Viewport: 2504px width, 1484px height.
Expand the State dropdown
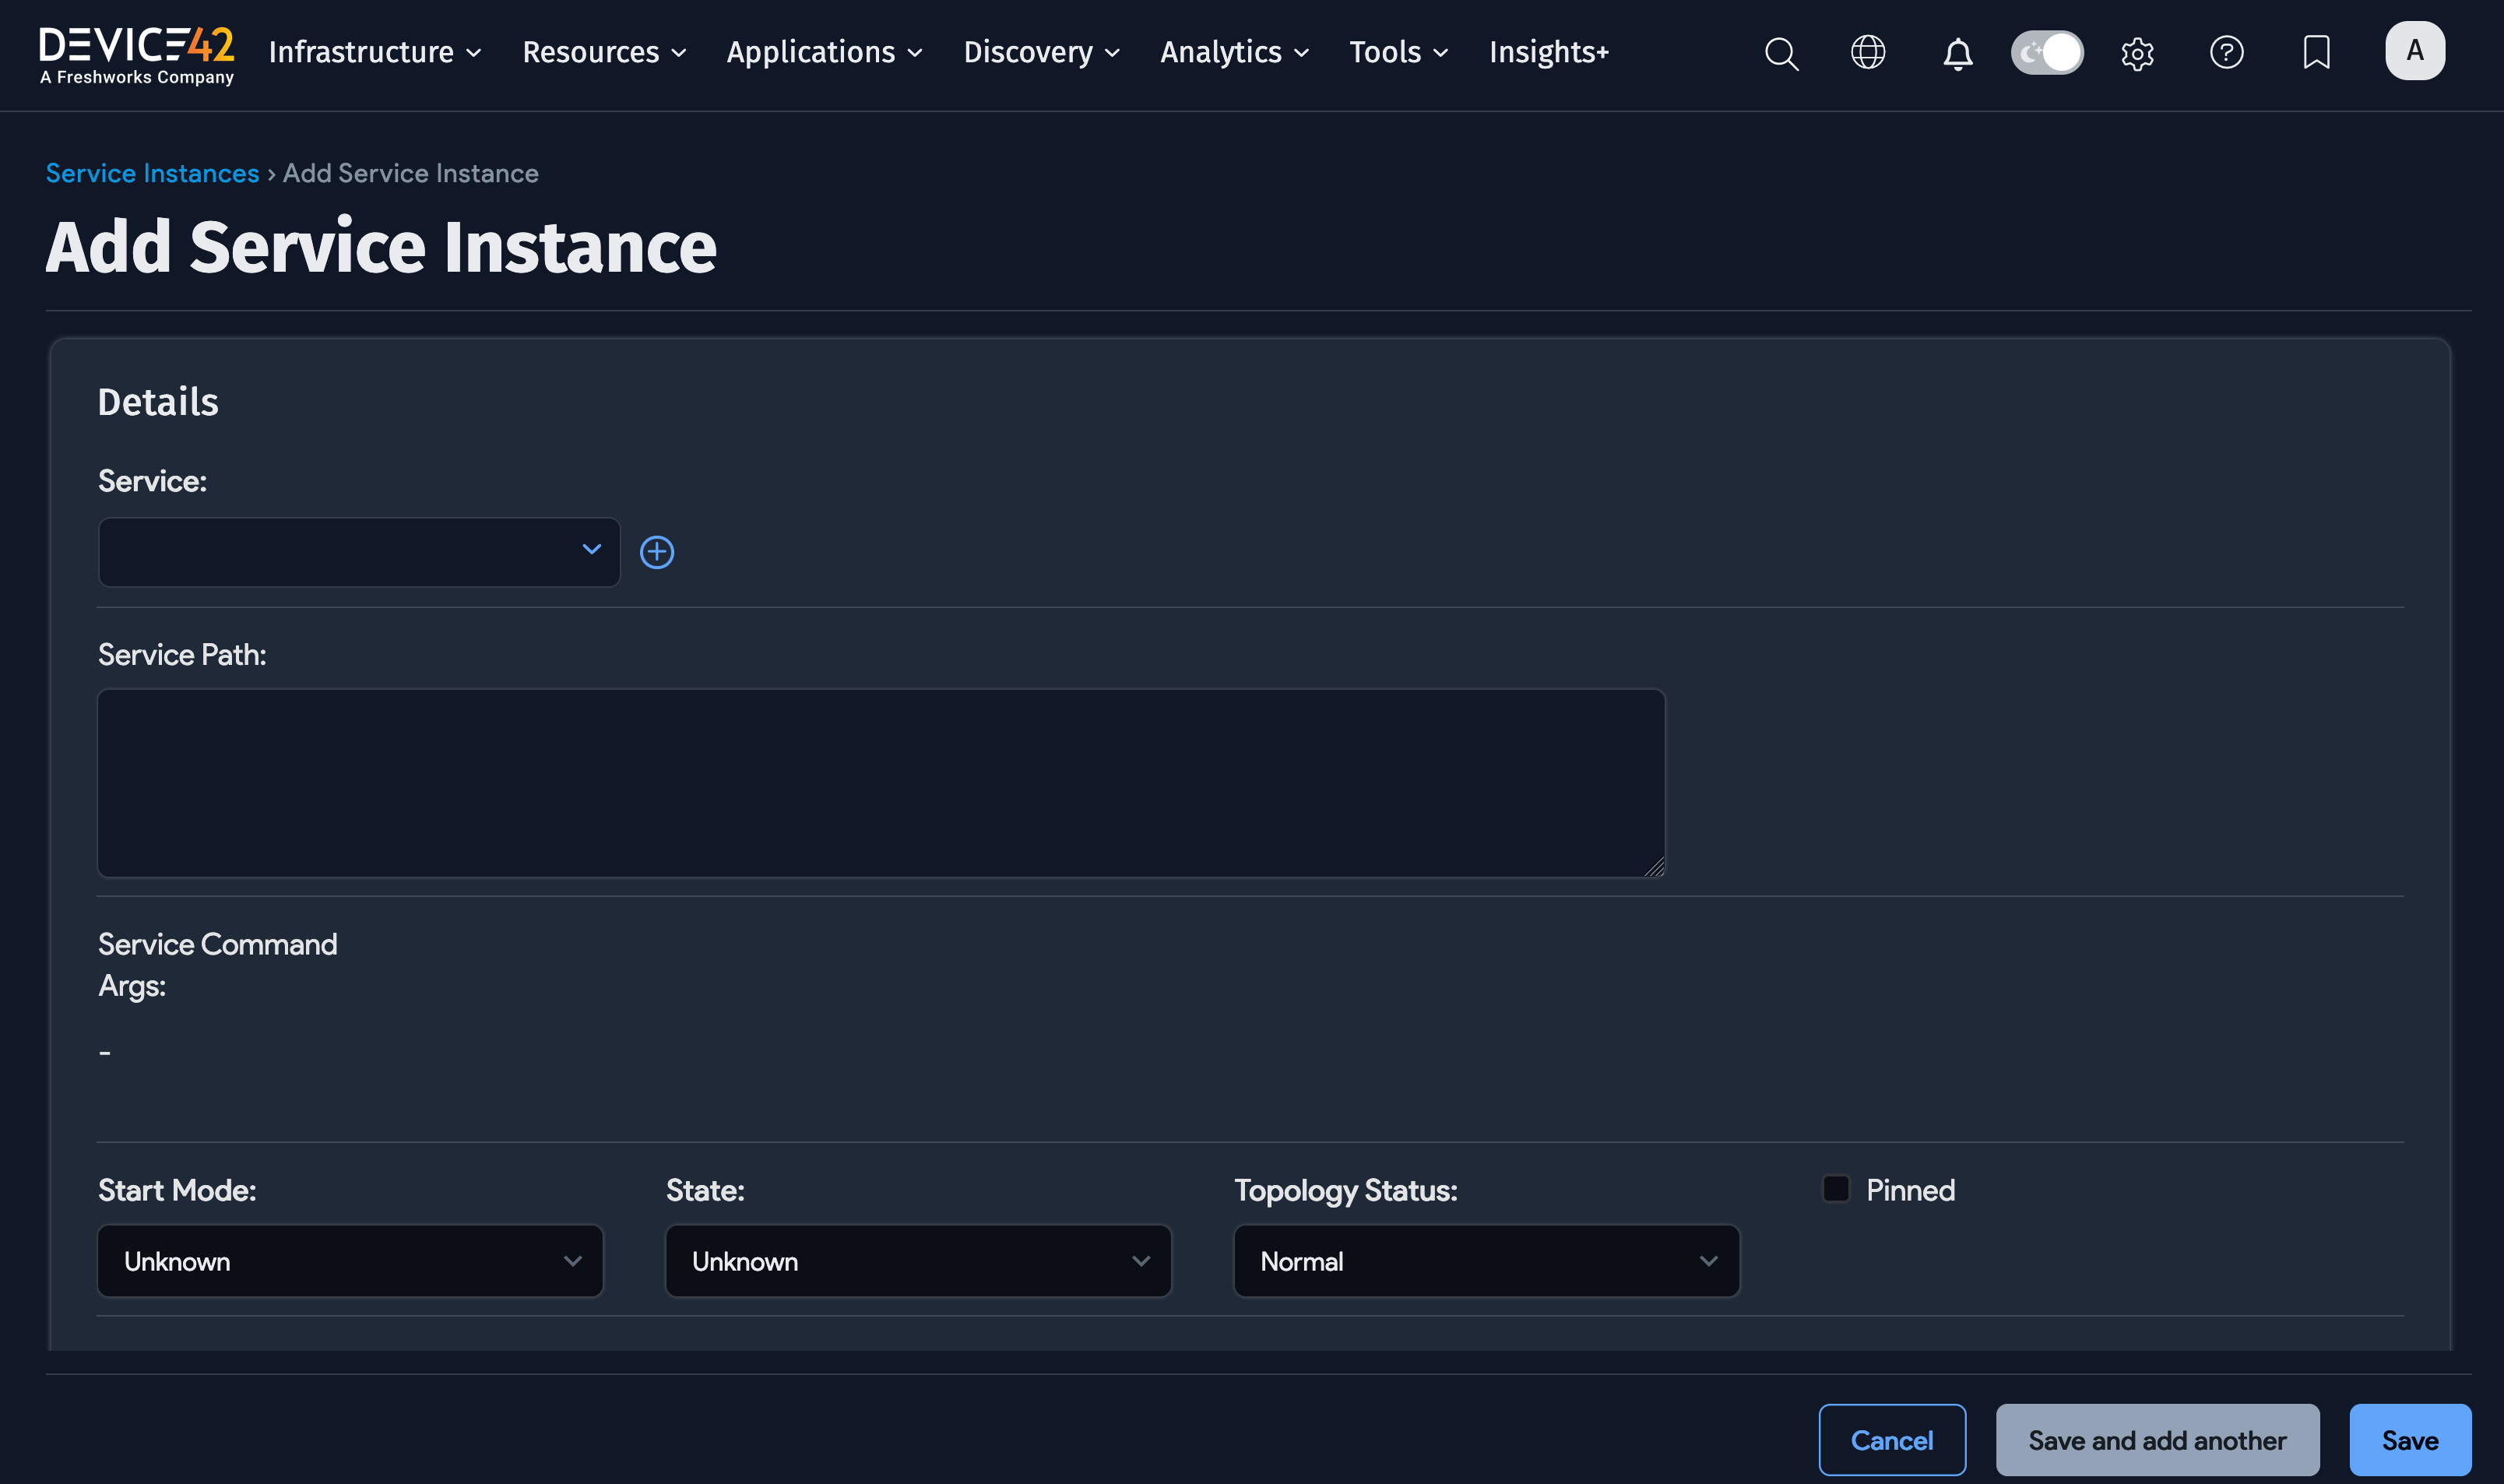pyautogui.click(x=917, y=1260)
